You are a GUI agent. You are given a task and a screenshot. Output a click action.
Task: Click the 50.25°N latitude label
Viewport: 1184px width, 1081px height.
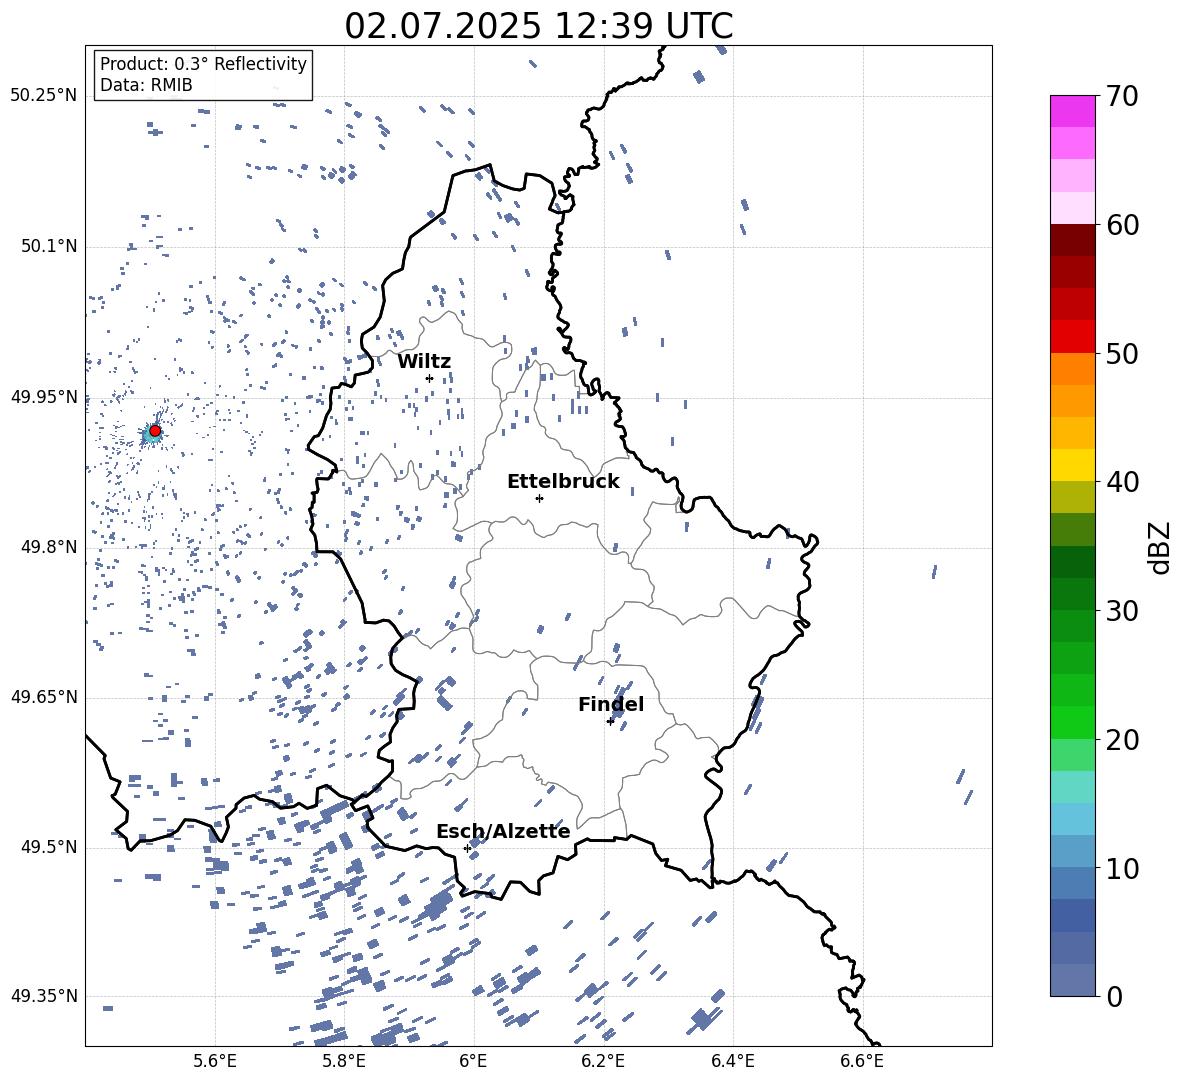tap(43, 96)
